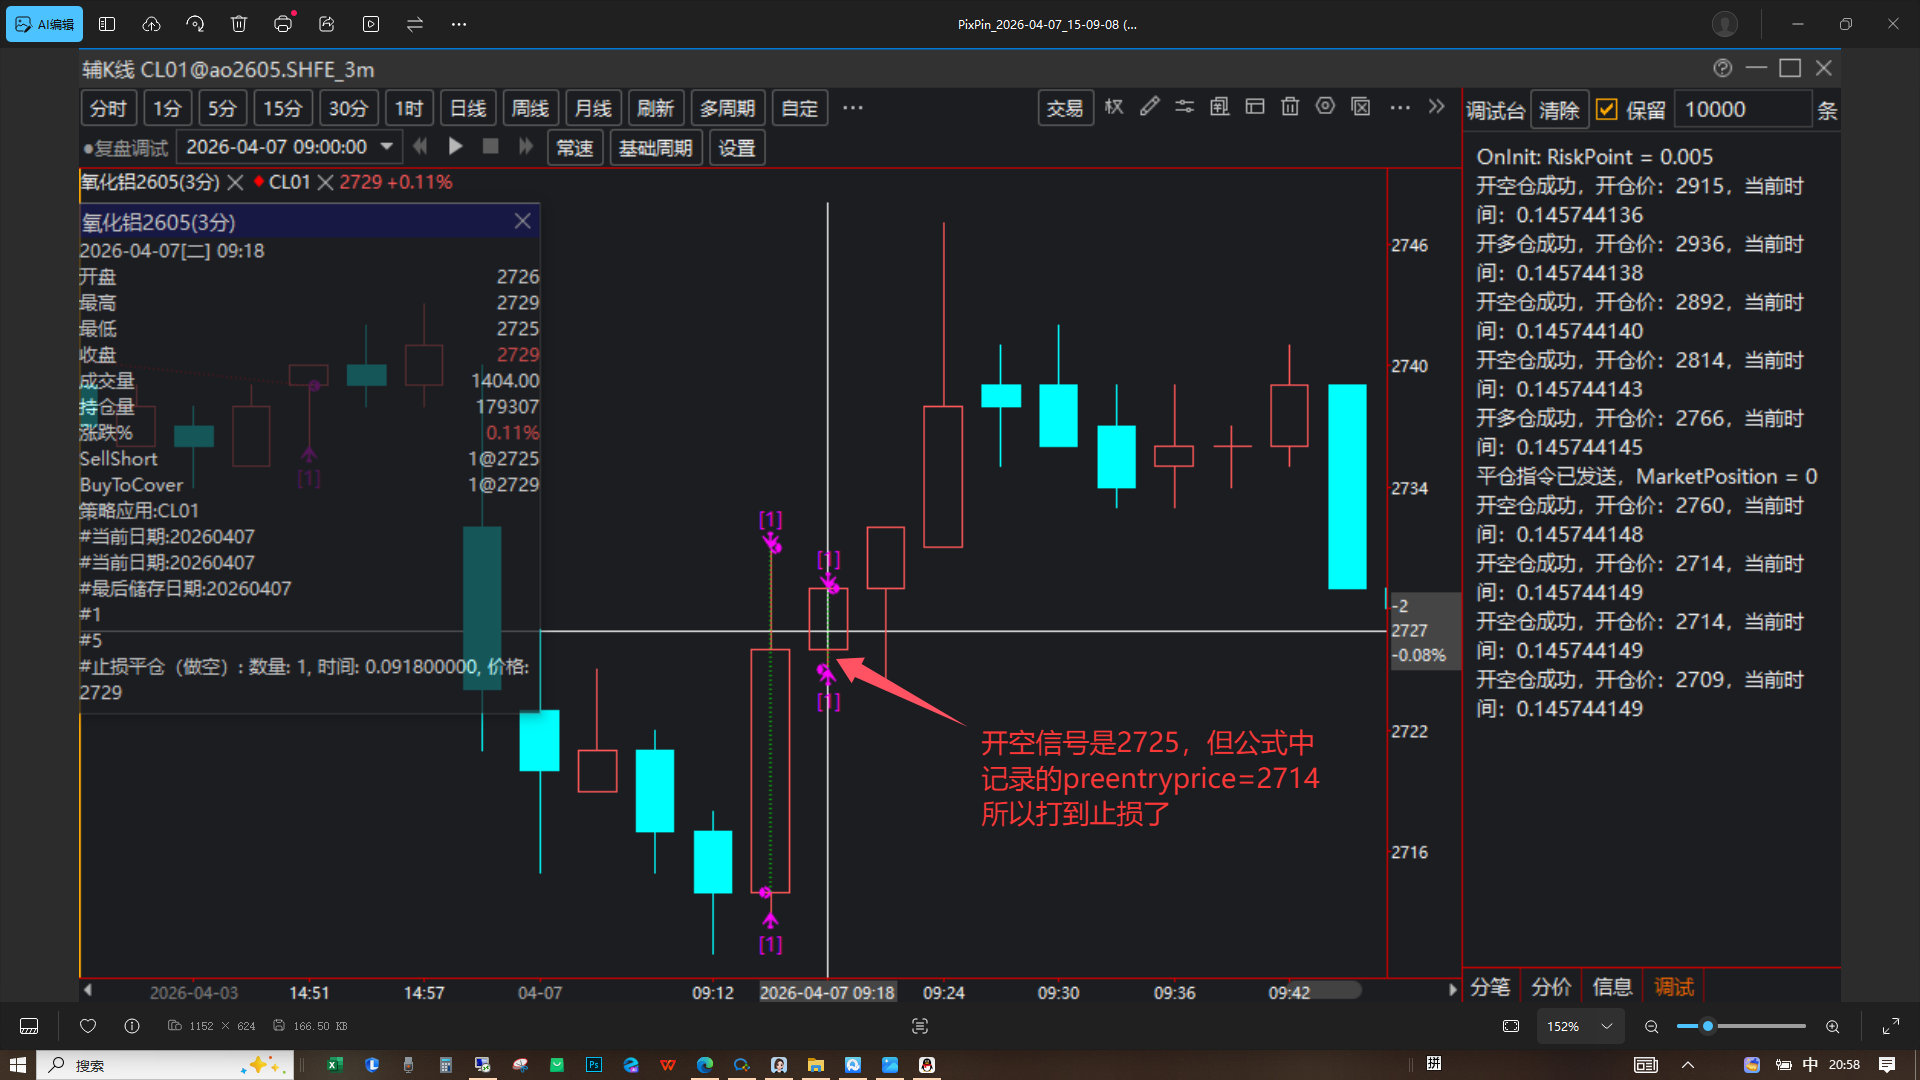Click the 交易 button
This screenshot has width=1920, height=1080.
(x=1064, y=108)
